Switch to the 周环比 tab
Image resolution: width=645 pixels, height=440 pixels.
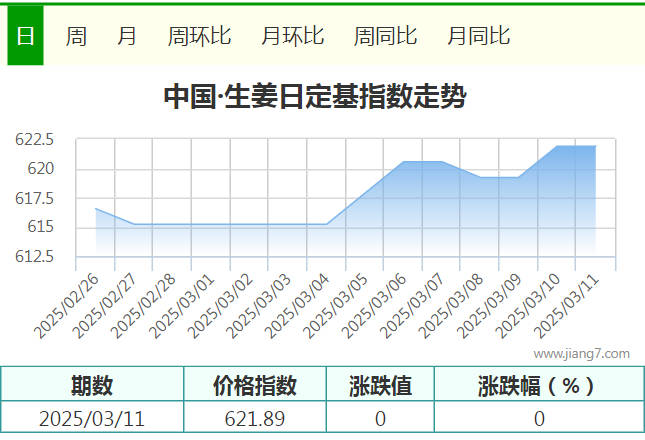point(199,37)
